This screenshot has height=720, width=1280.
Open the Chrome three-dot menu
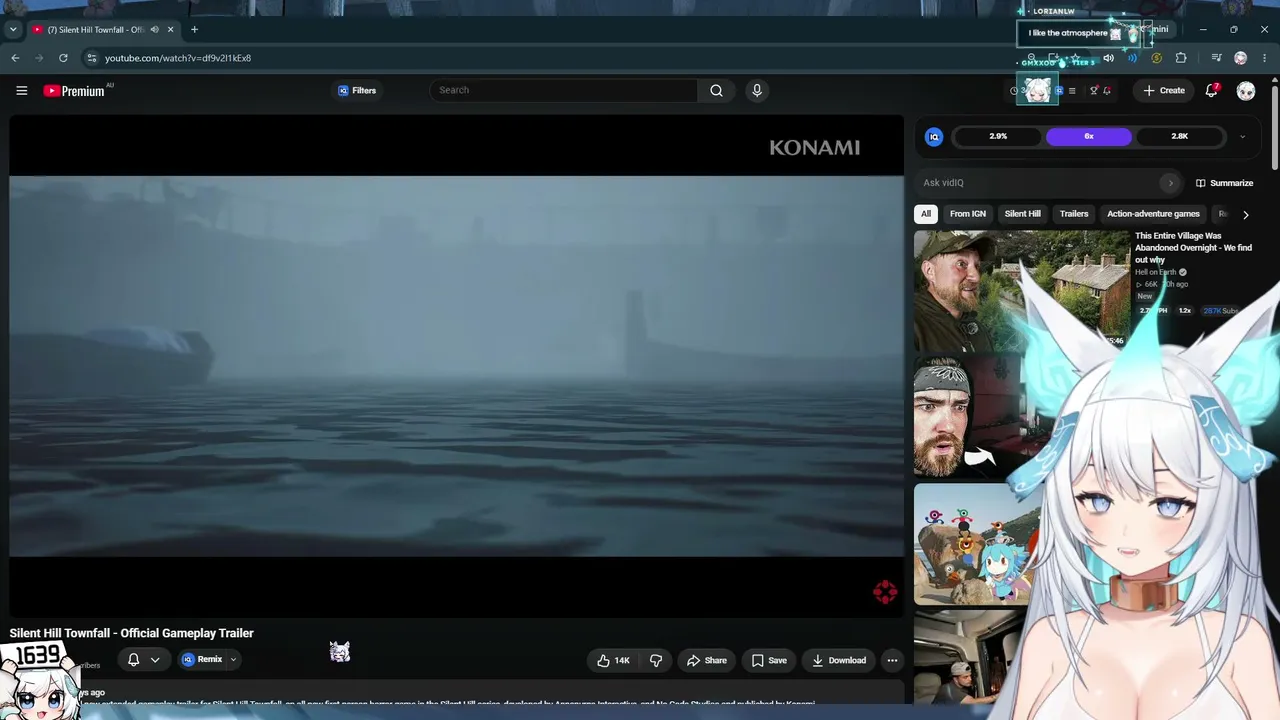(1264, 58)
